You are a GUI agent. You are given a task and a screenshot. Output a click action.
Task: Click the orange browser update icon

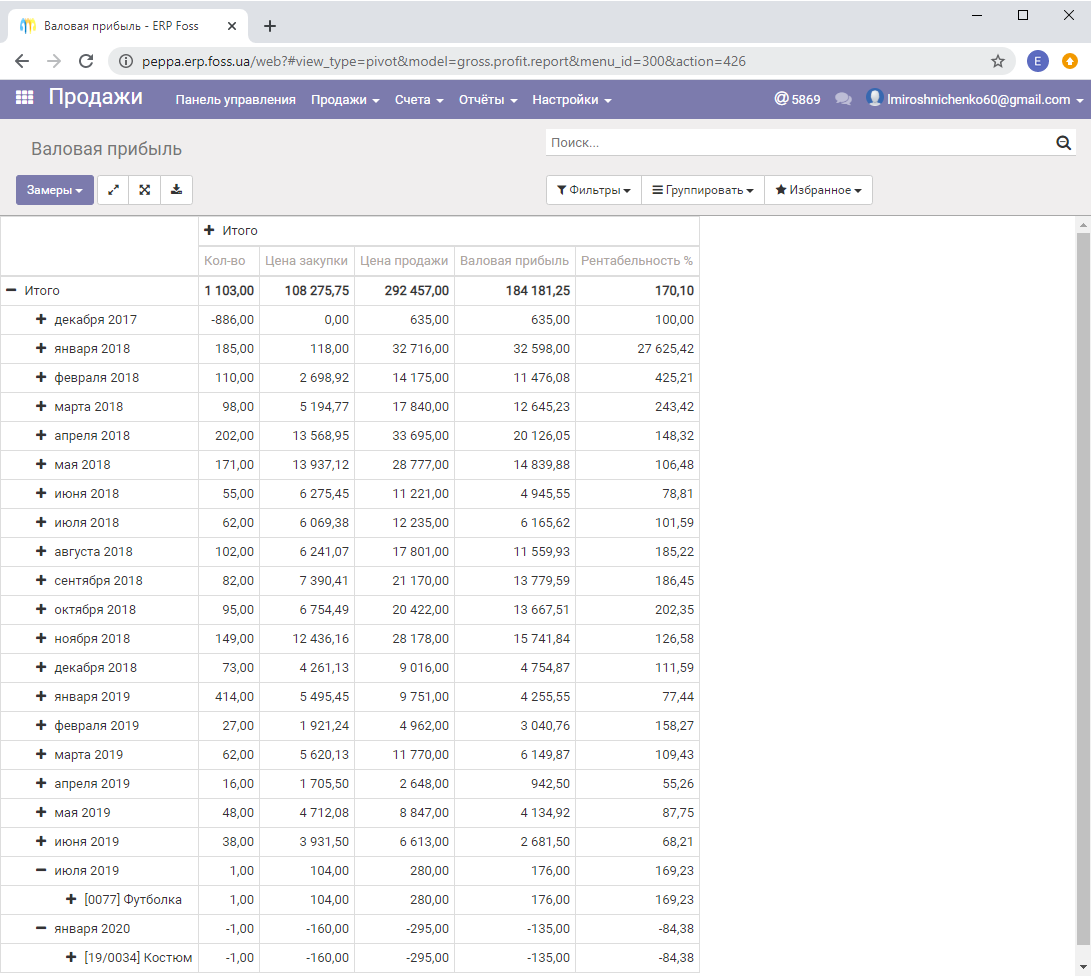click(x=1069, y=61)
